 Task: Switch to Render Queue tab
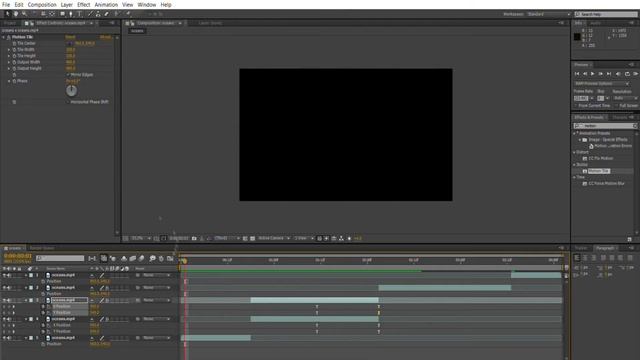click(42, 248)
